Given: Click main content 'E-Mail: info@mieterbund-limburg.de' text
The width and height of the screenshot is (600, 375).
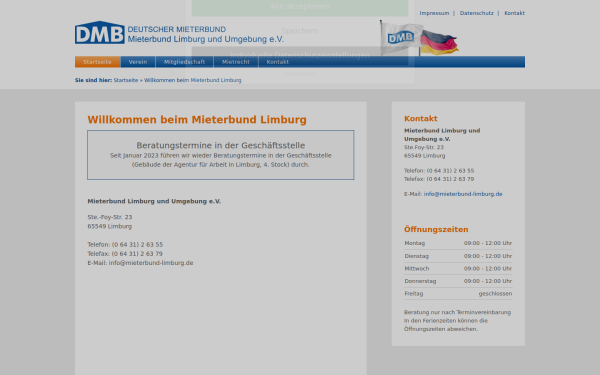Looking at the screenshot, I should (x=140, y=263).
